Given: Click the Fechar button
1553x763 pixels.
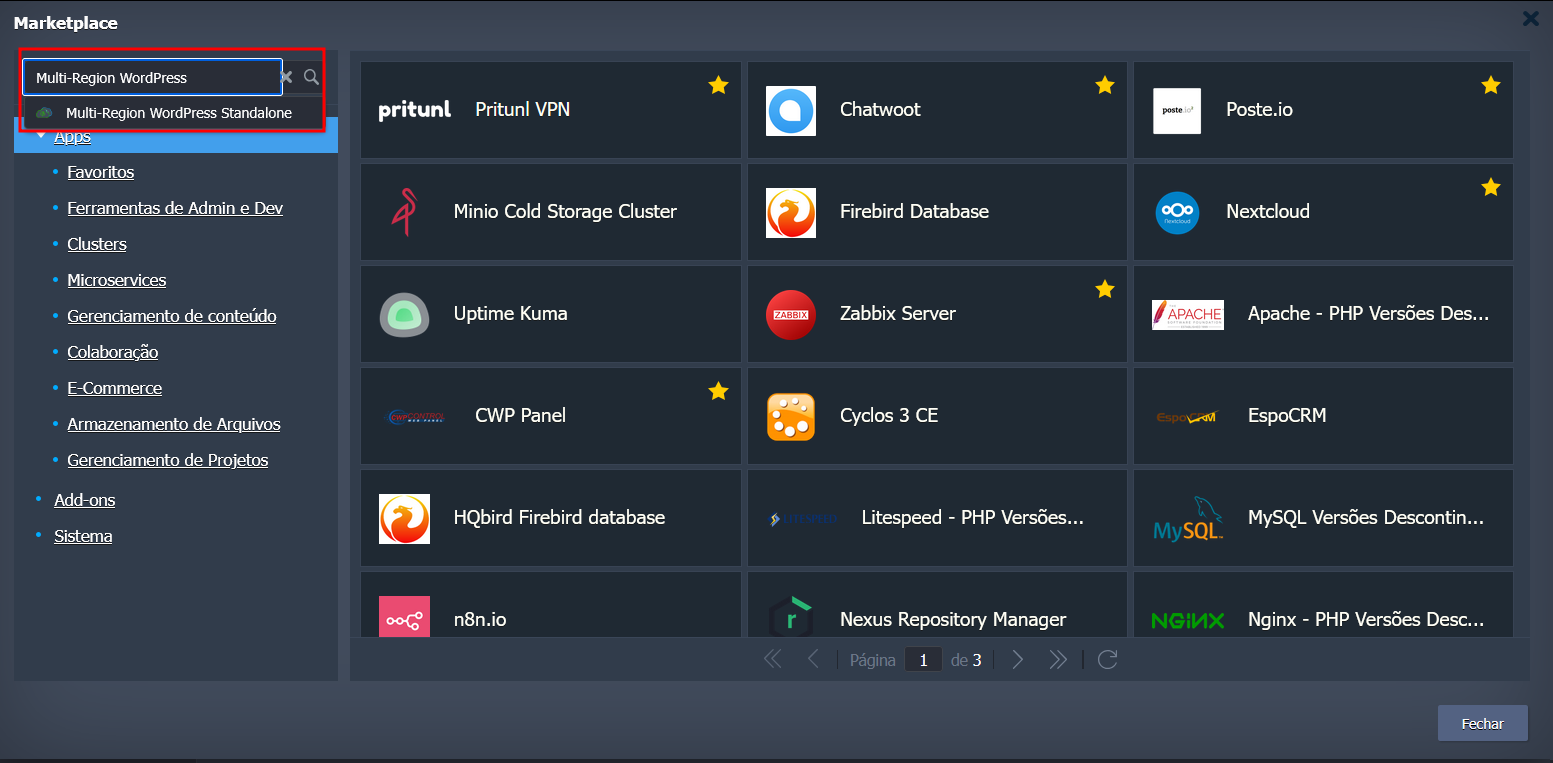Looking at the screenshot, I should 1482,723.
